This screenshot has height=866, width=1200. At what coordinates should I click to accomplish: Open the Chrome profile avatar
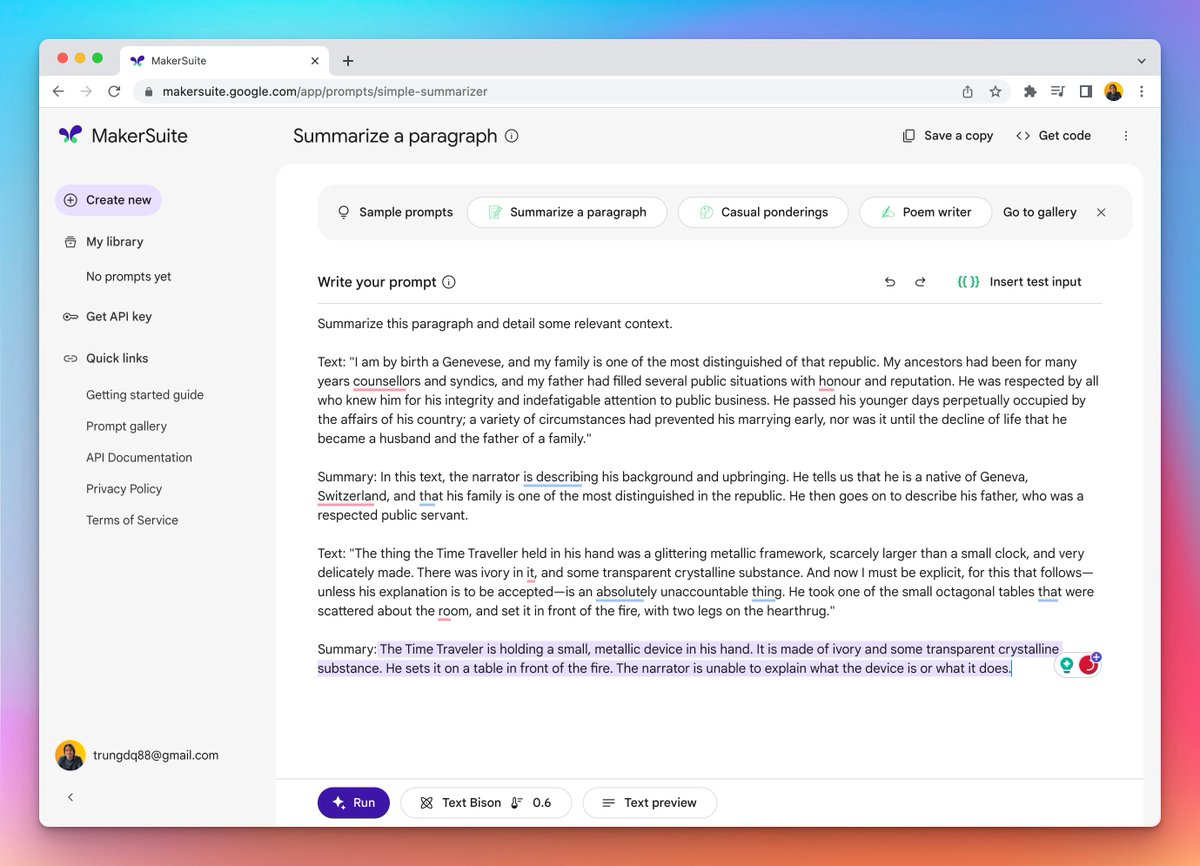point(1113,91)
